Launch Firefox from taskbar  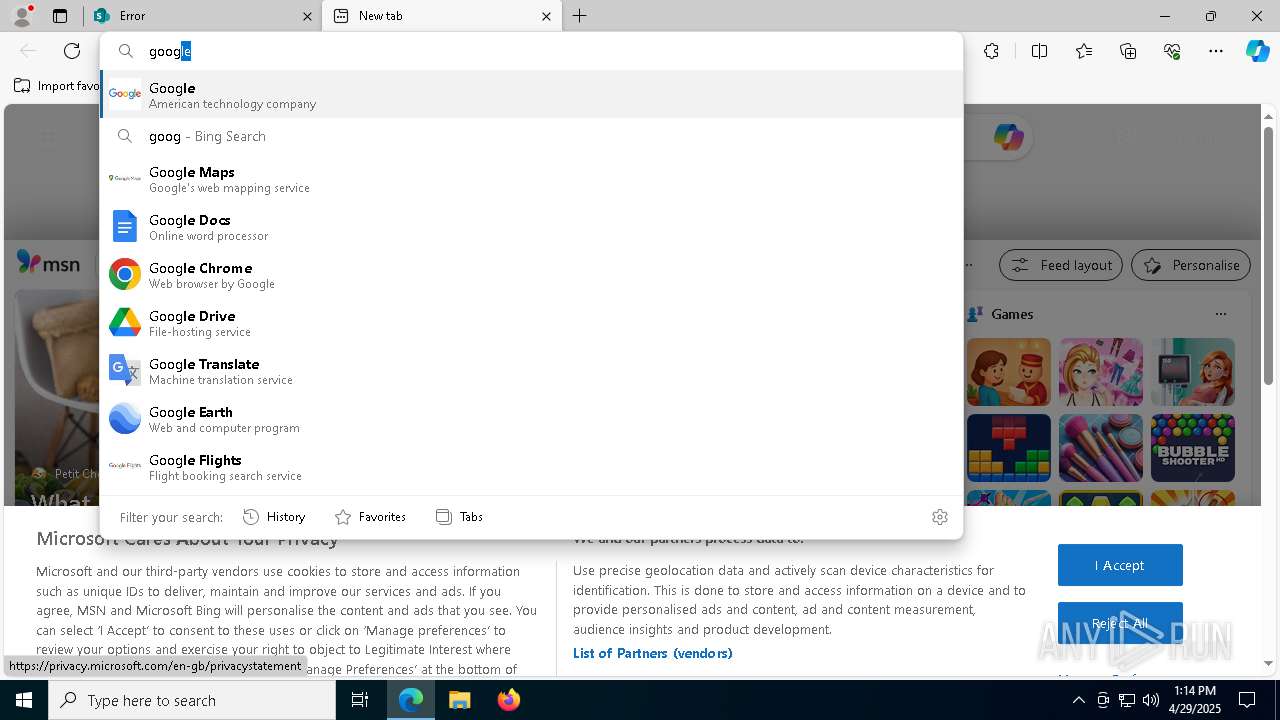click(508, 700)
